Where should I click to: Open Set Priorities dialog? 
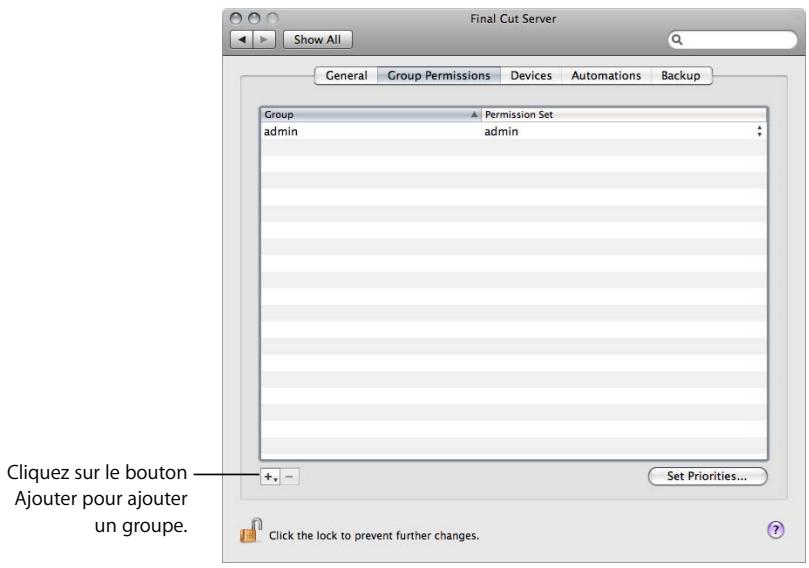click(707, 476)
